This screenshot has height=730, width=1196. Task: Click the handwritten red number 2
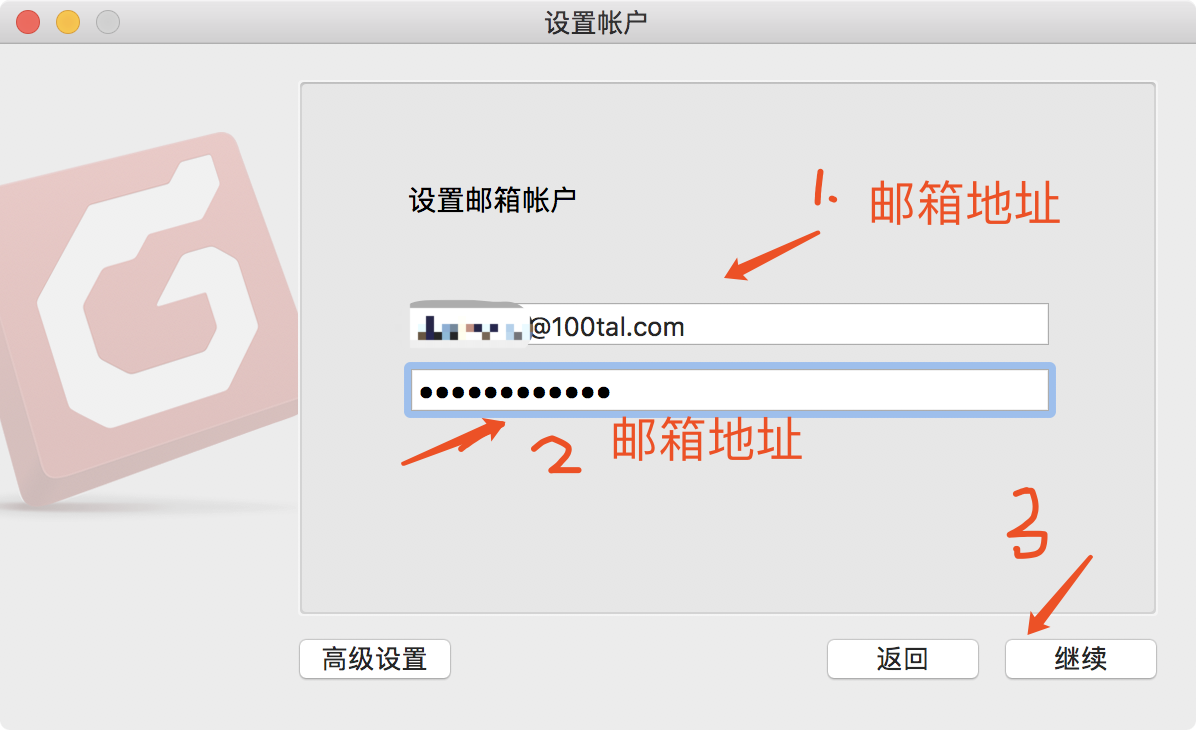coord(557,455)
